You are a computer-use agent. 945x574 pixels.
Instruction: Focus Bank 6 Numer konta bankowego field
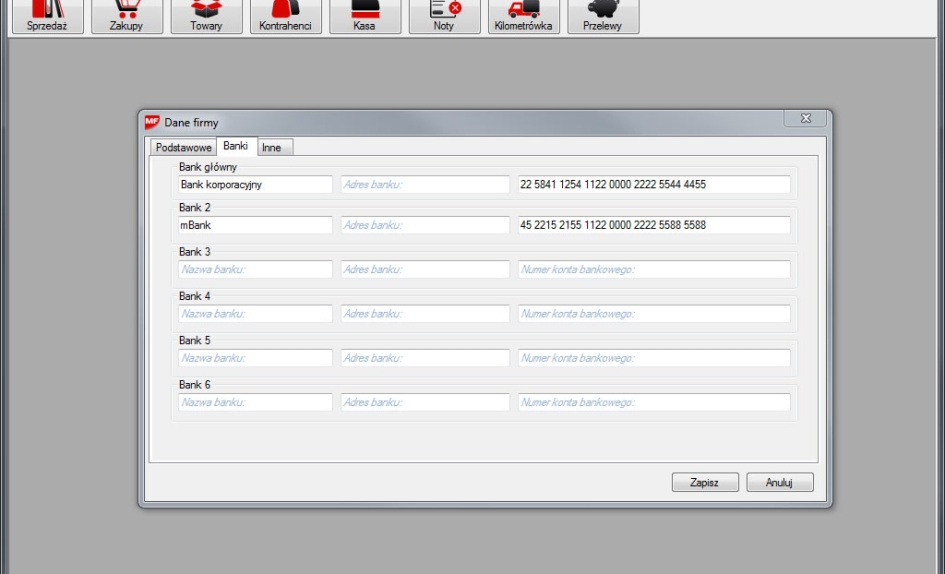[653, 403]
